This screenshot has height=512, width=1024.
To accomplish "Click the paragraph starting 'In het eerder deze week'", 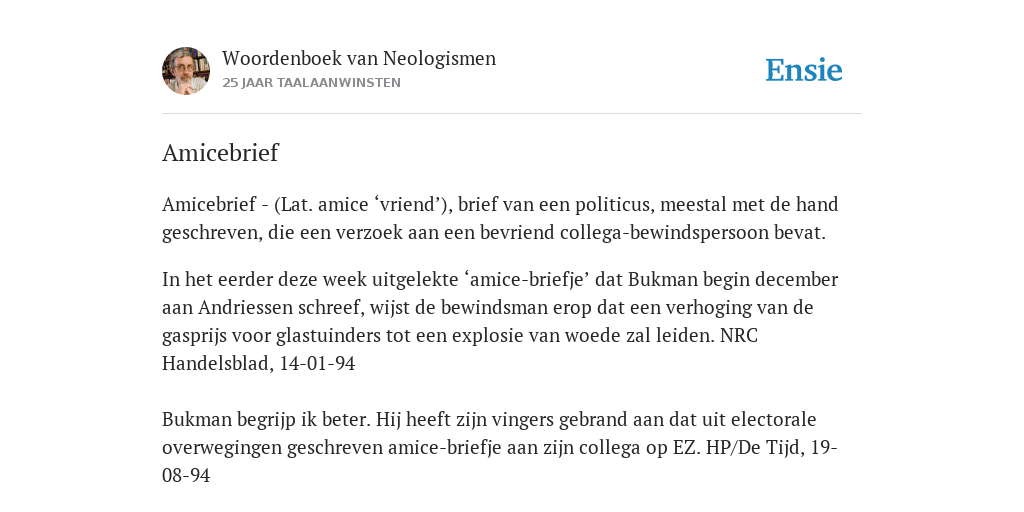I will (x=500, y=321).
